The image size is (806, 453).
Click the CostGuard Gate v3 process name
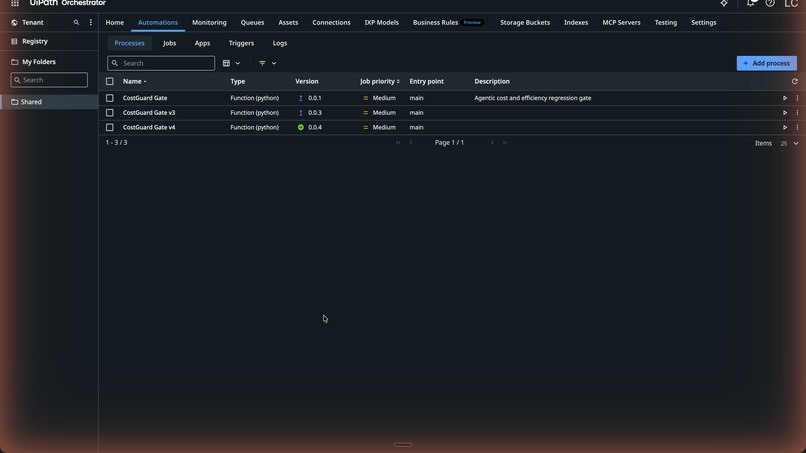(x=149, y=113)
